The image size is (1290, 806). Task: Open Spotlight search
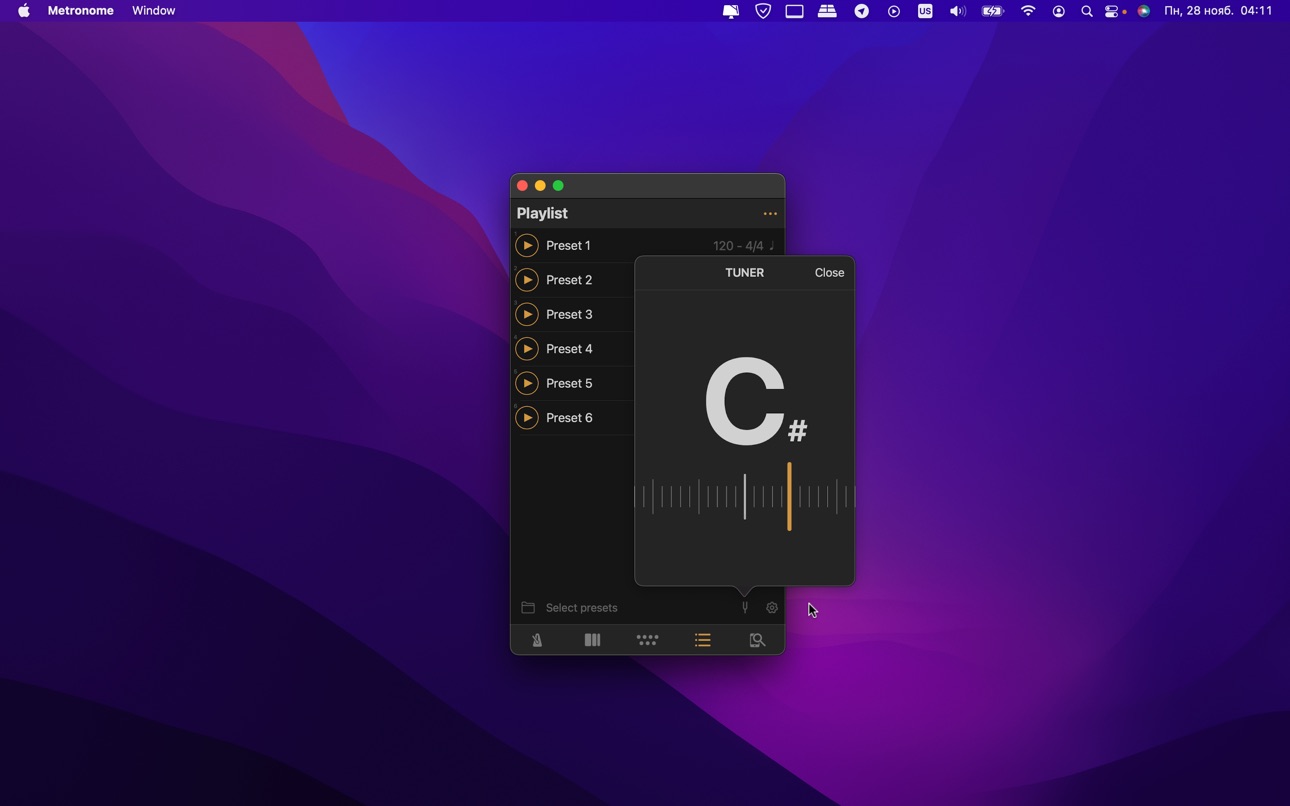[1087, 11]
